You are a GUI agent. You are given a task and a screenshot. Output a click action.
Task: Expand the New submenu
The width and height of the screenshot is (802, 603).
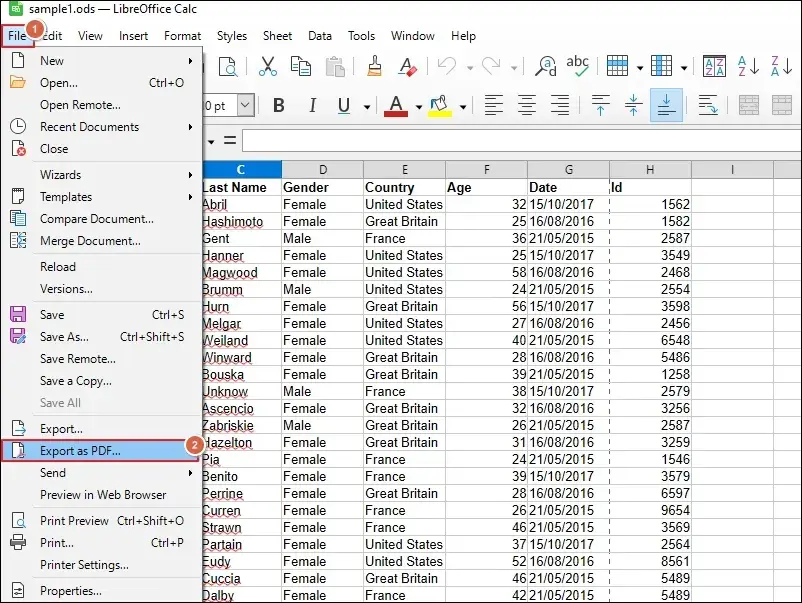click(x=102, y=61)
